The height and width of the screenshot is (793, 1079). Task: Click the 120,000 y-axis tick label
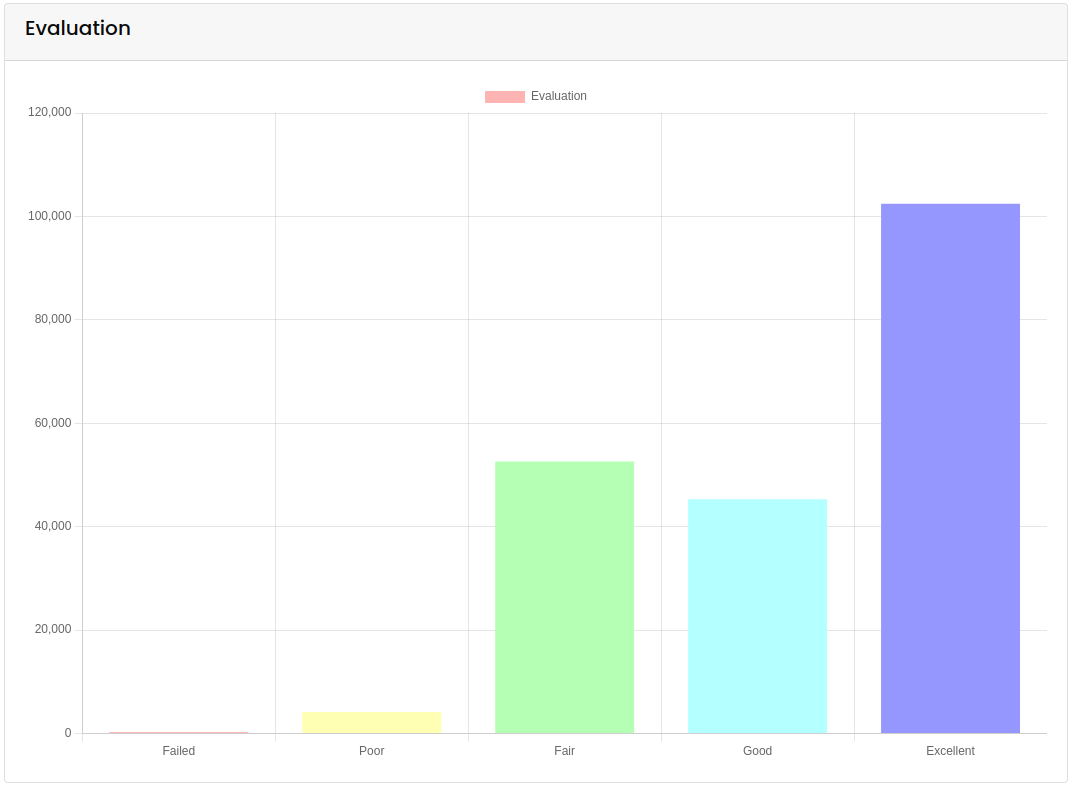49,113
